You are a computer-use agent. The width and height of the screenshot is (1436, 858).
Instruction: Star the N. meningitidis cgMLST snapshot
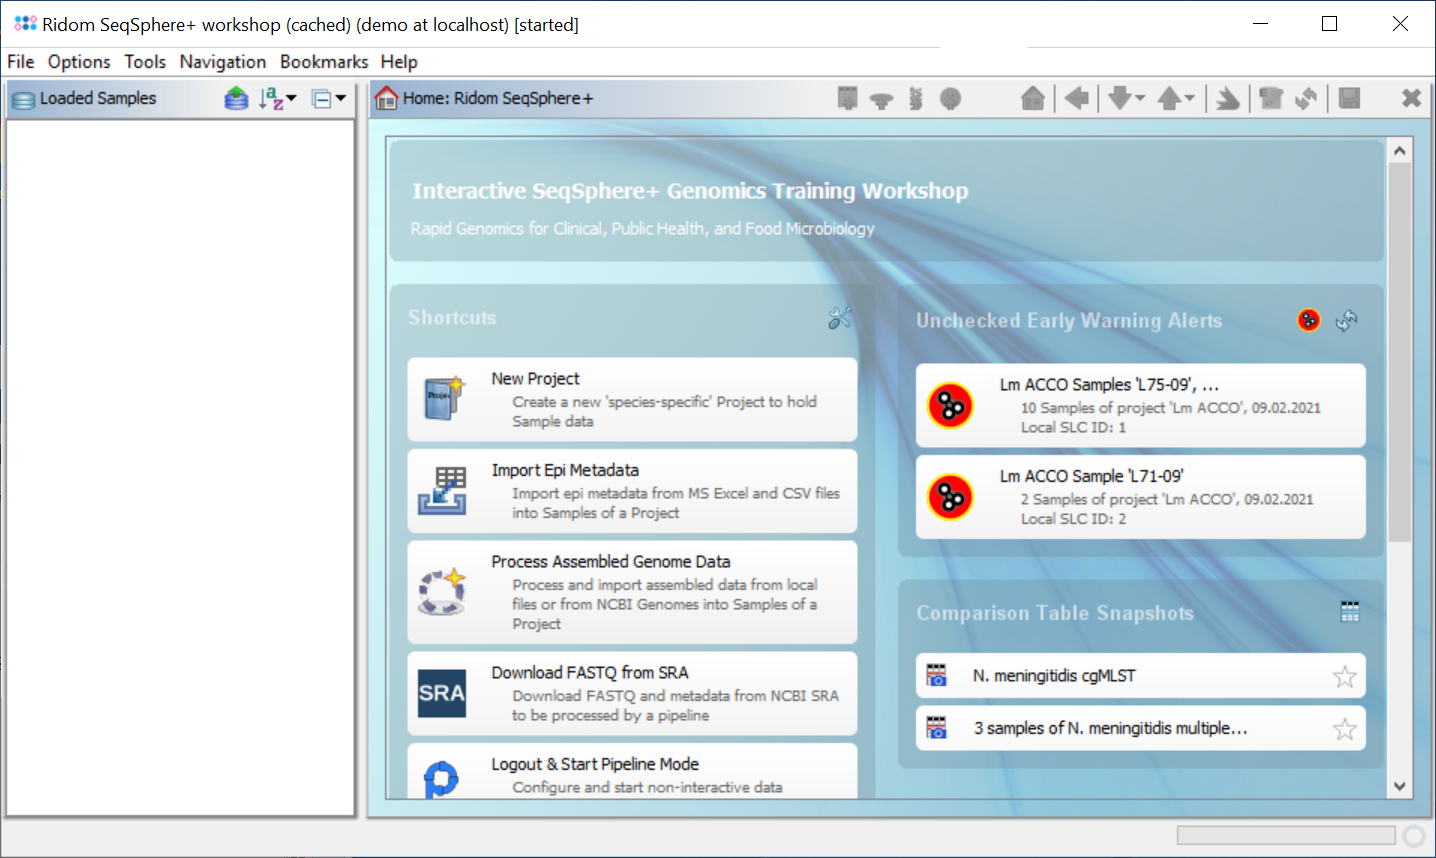click(x=1344, y=677)
